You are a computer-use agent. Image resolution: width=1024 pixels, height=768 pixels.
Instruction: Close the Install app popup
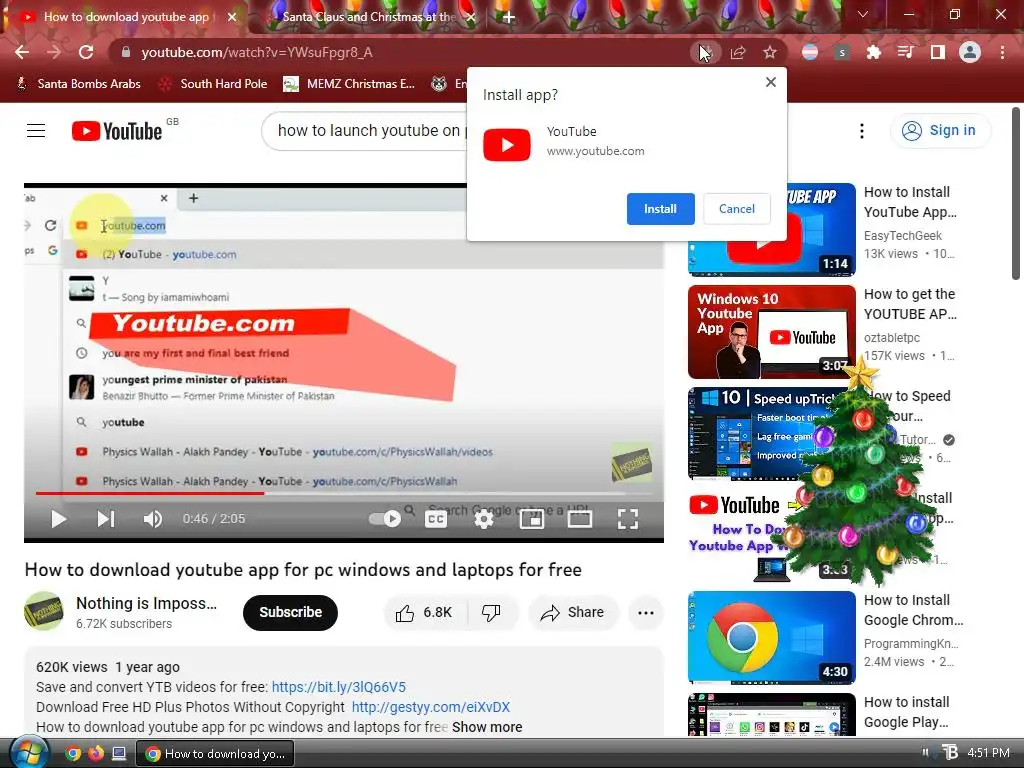click(x=771, y=82)
